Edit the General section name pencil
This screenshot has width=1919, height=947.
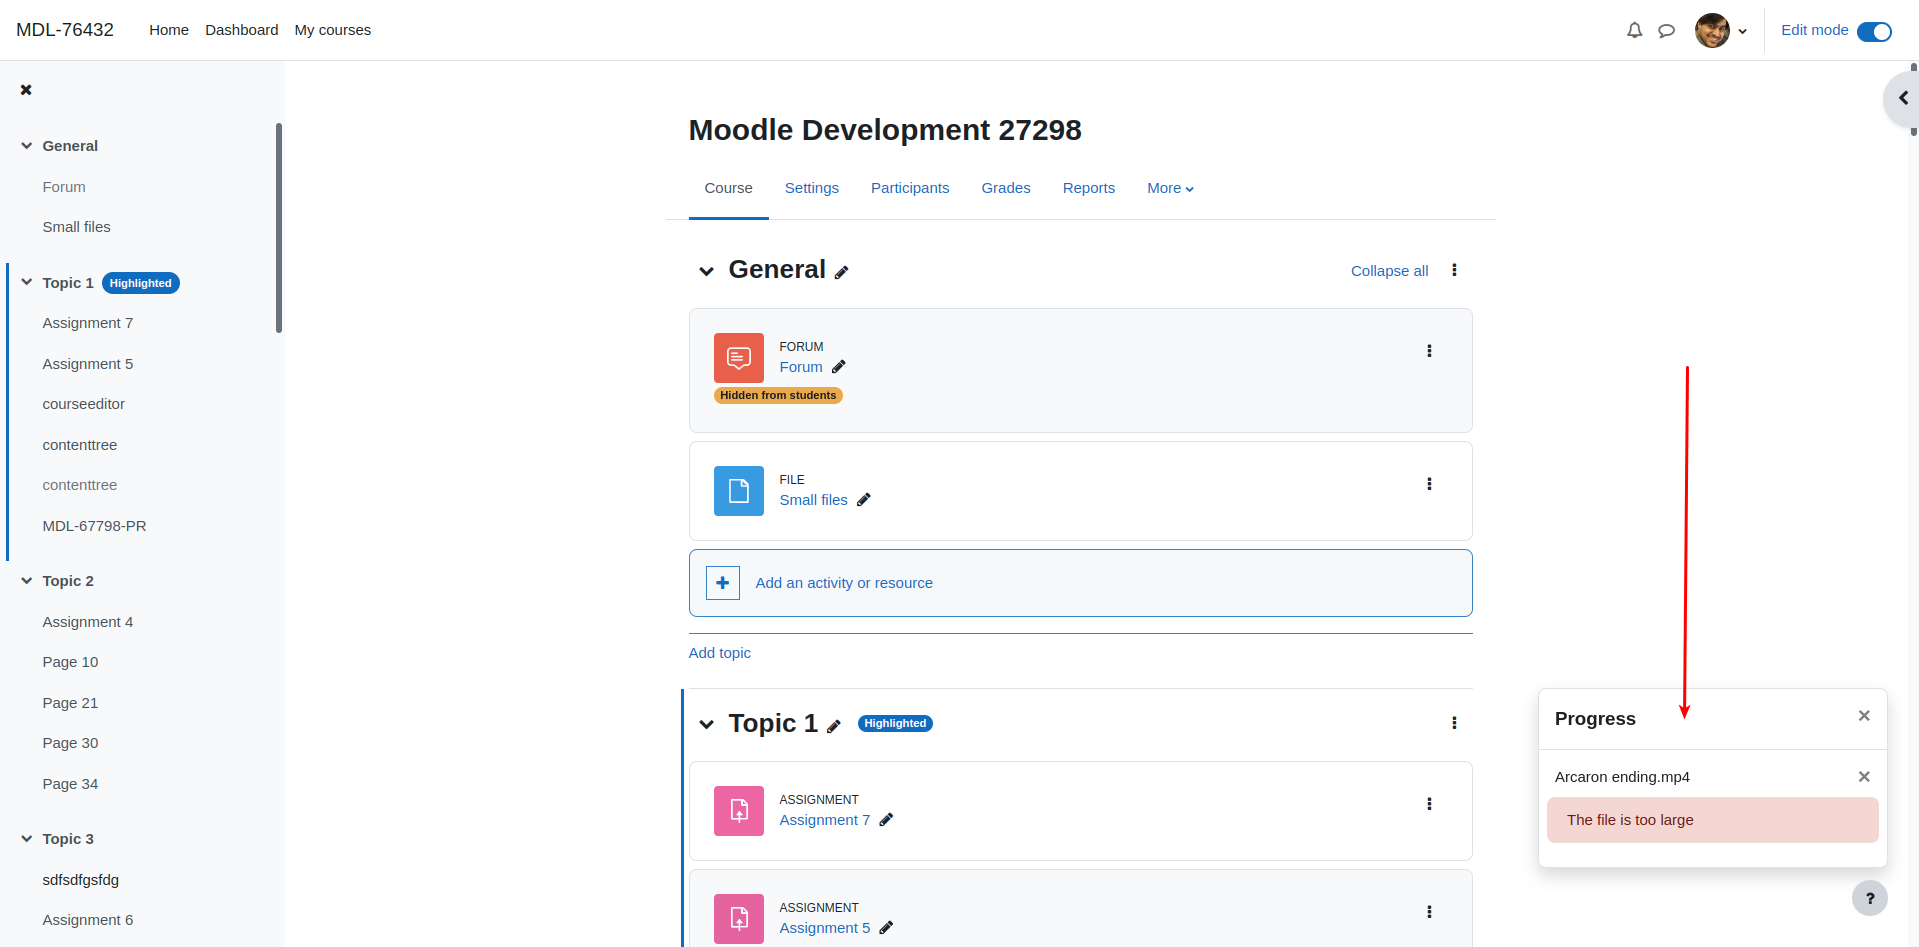[842, 272]
